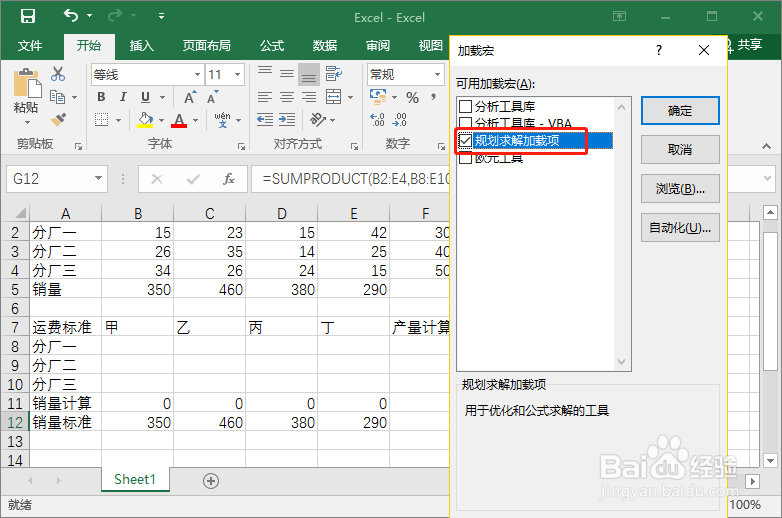Viewport: 782px width, 518px height.
Task: Open the Paste options dropdown arrow
Action: 27,122
